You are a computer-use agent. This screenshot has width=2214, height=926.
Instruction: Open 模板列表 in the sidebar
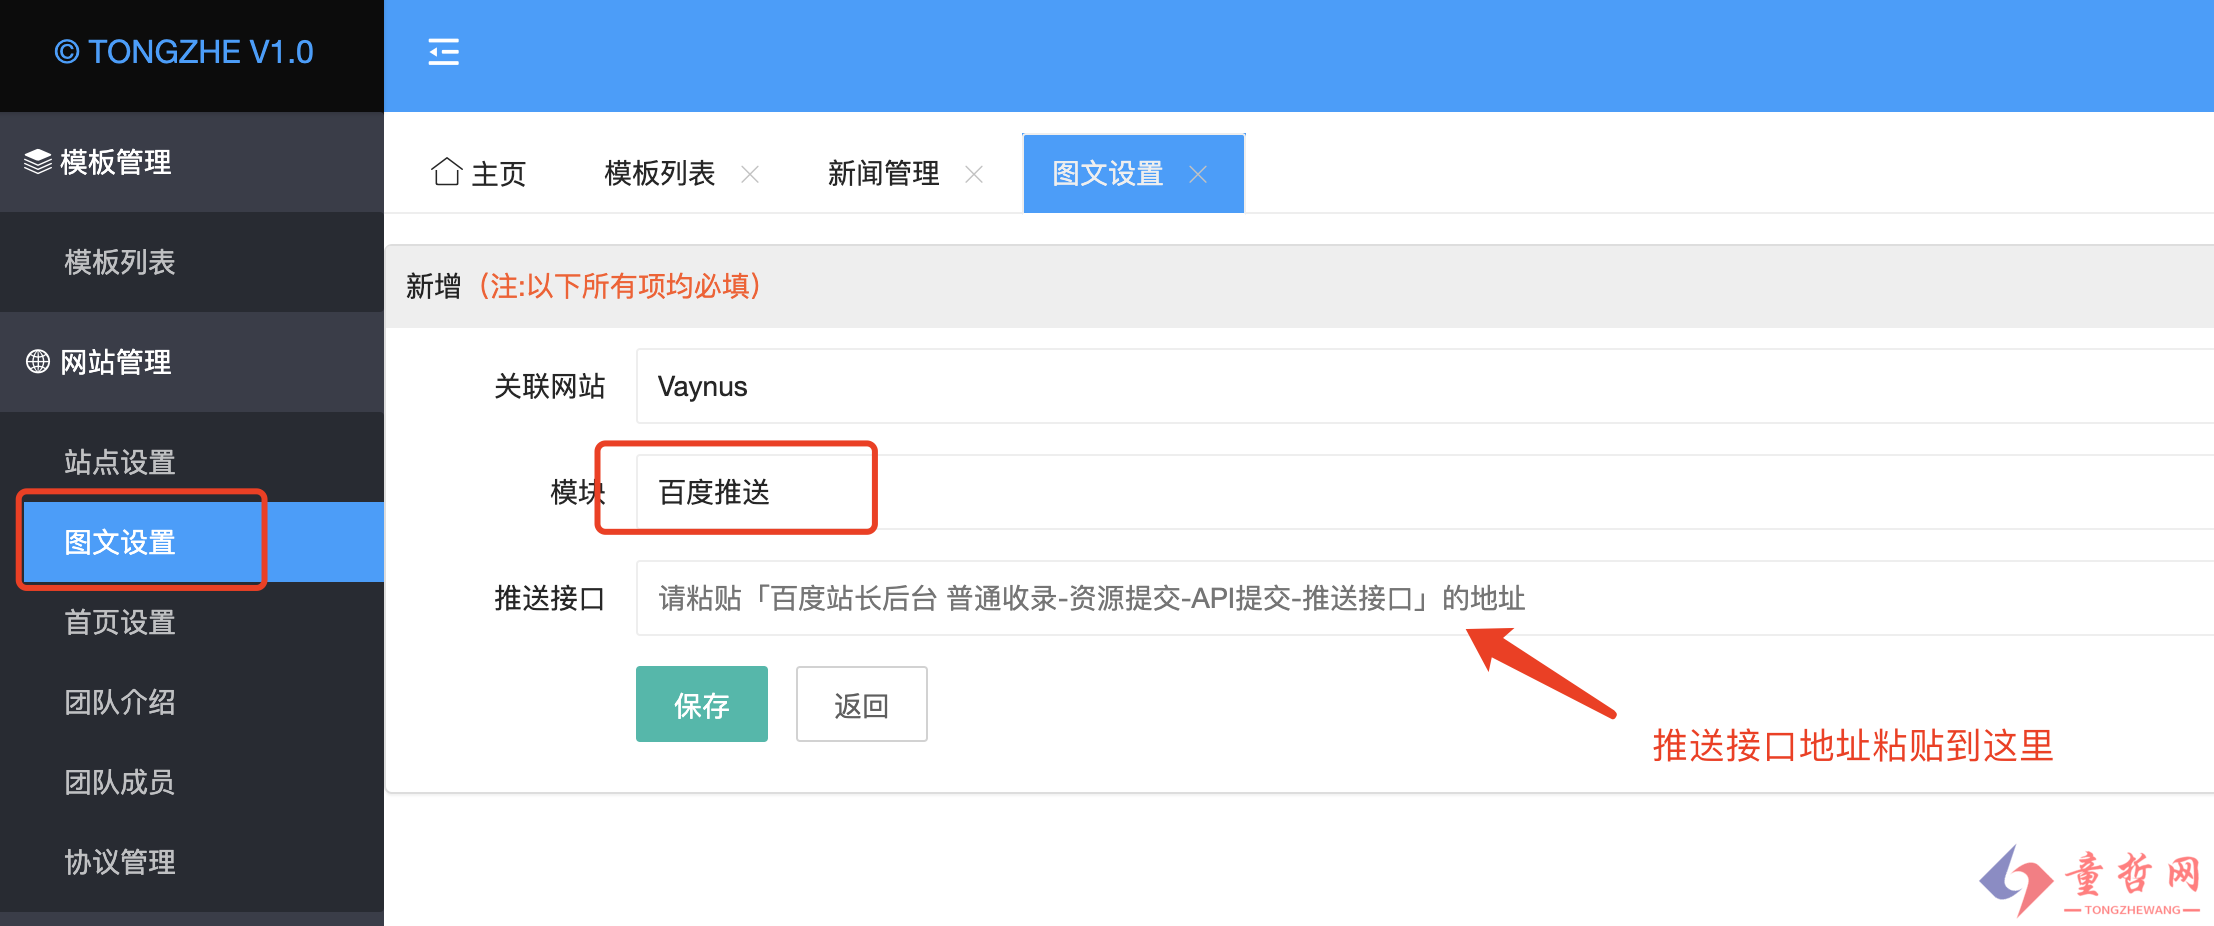coord(192,262)
